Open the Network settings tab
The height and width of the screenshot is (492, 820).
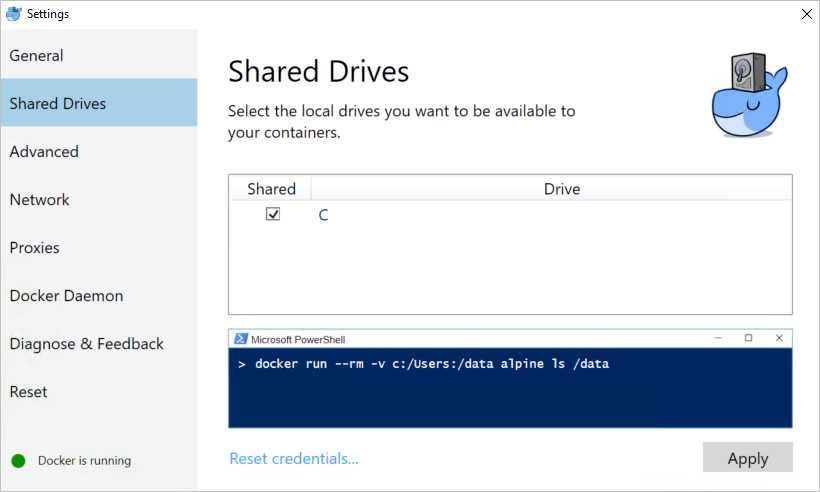[99, 199]
